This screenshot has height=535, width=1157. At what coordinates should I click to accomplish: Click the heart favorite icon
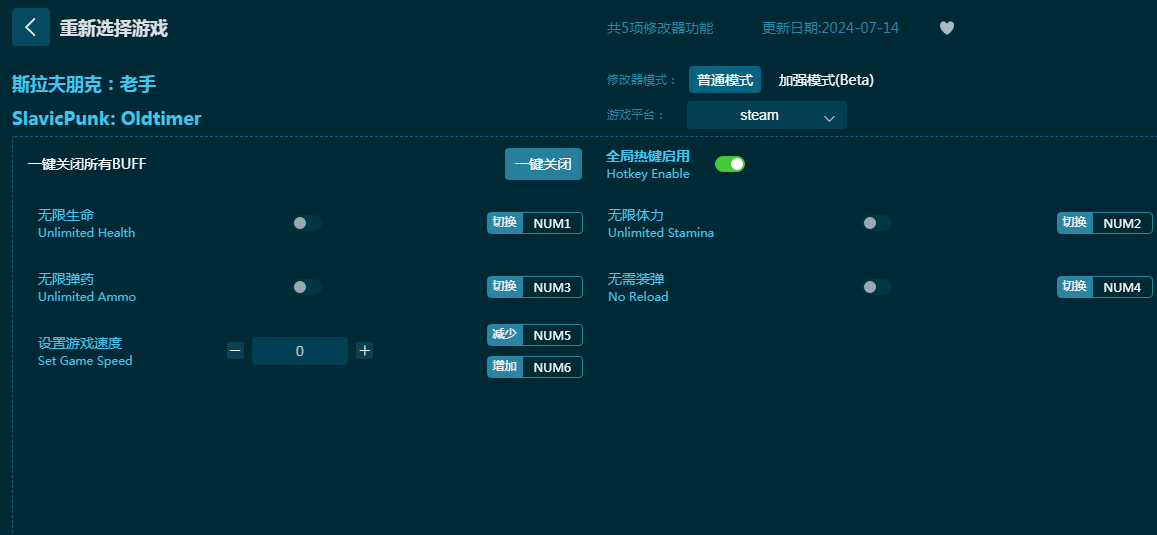click(x=947, y=28)
